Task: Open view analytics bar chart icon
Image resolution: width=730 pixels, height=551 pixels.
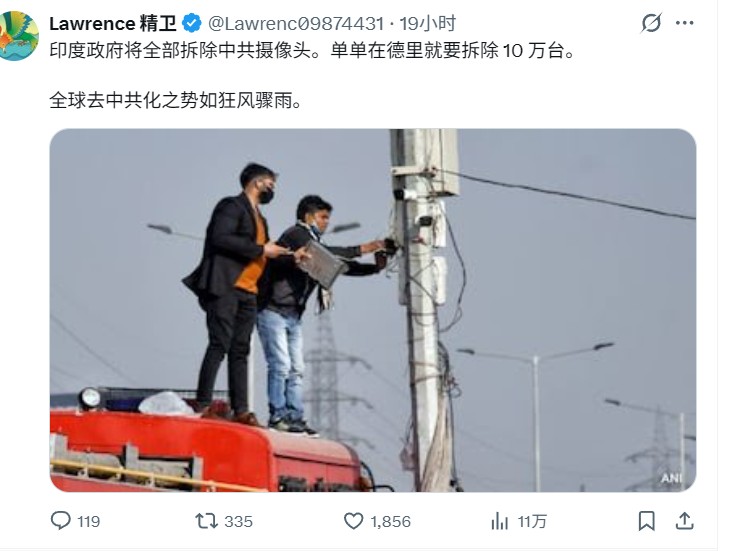Action: pyautogui.click(x=500, y=521)
